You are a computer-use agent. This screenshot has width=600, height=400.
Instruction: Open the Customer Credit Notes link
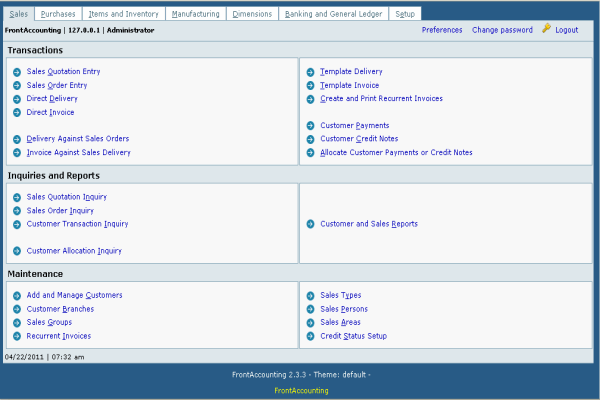[359, 139]
